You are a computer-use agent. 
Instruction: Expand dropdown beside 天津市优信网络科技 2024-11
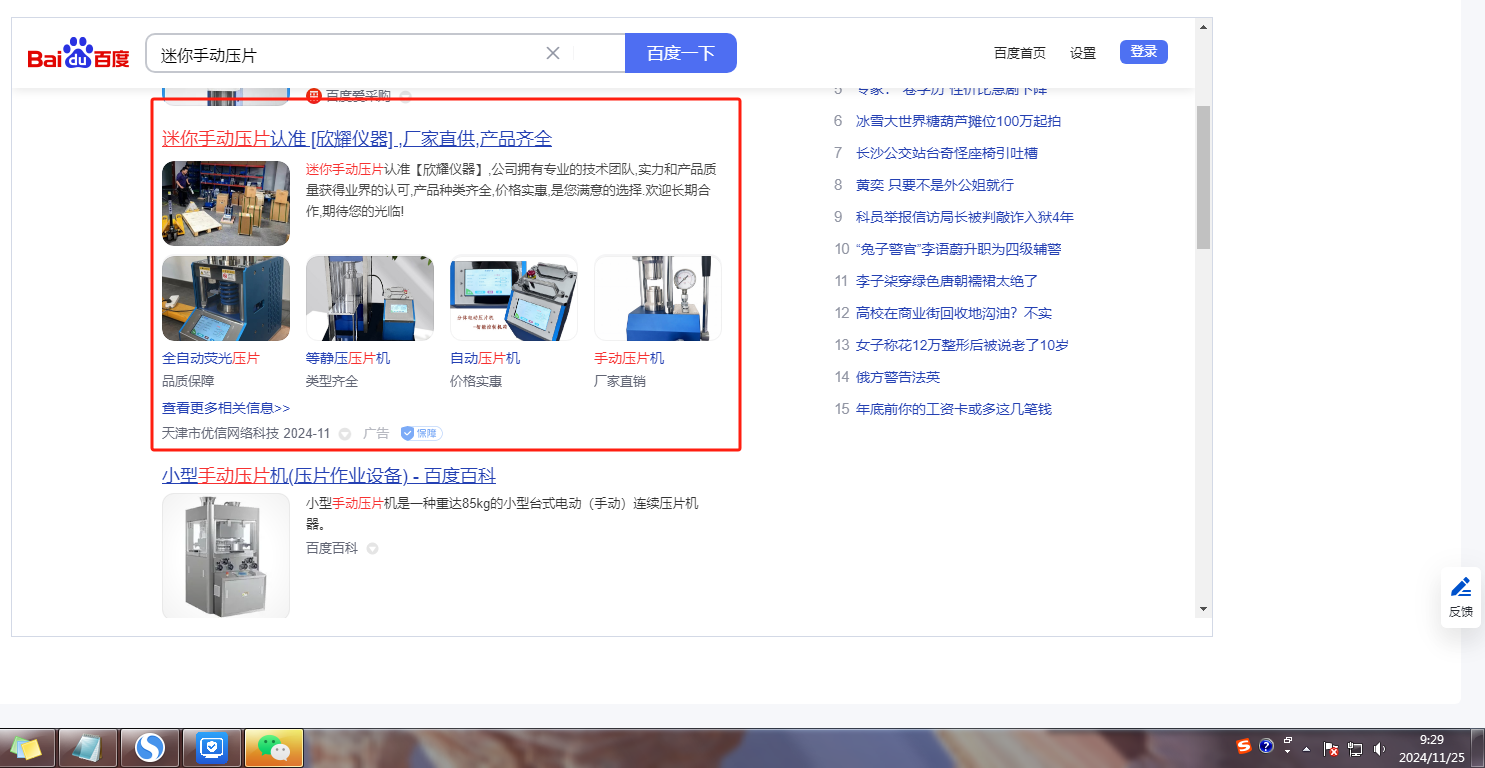(345, 434)
